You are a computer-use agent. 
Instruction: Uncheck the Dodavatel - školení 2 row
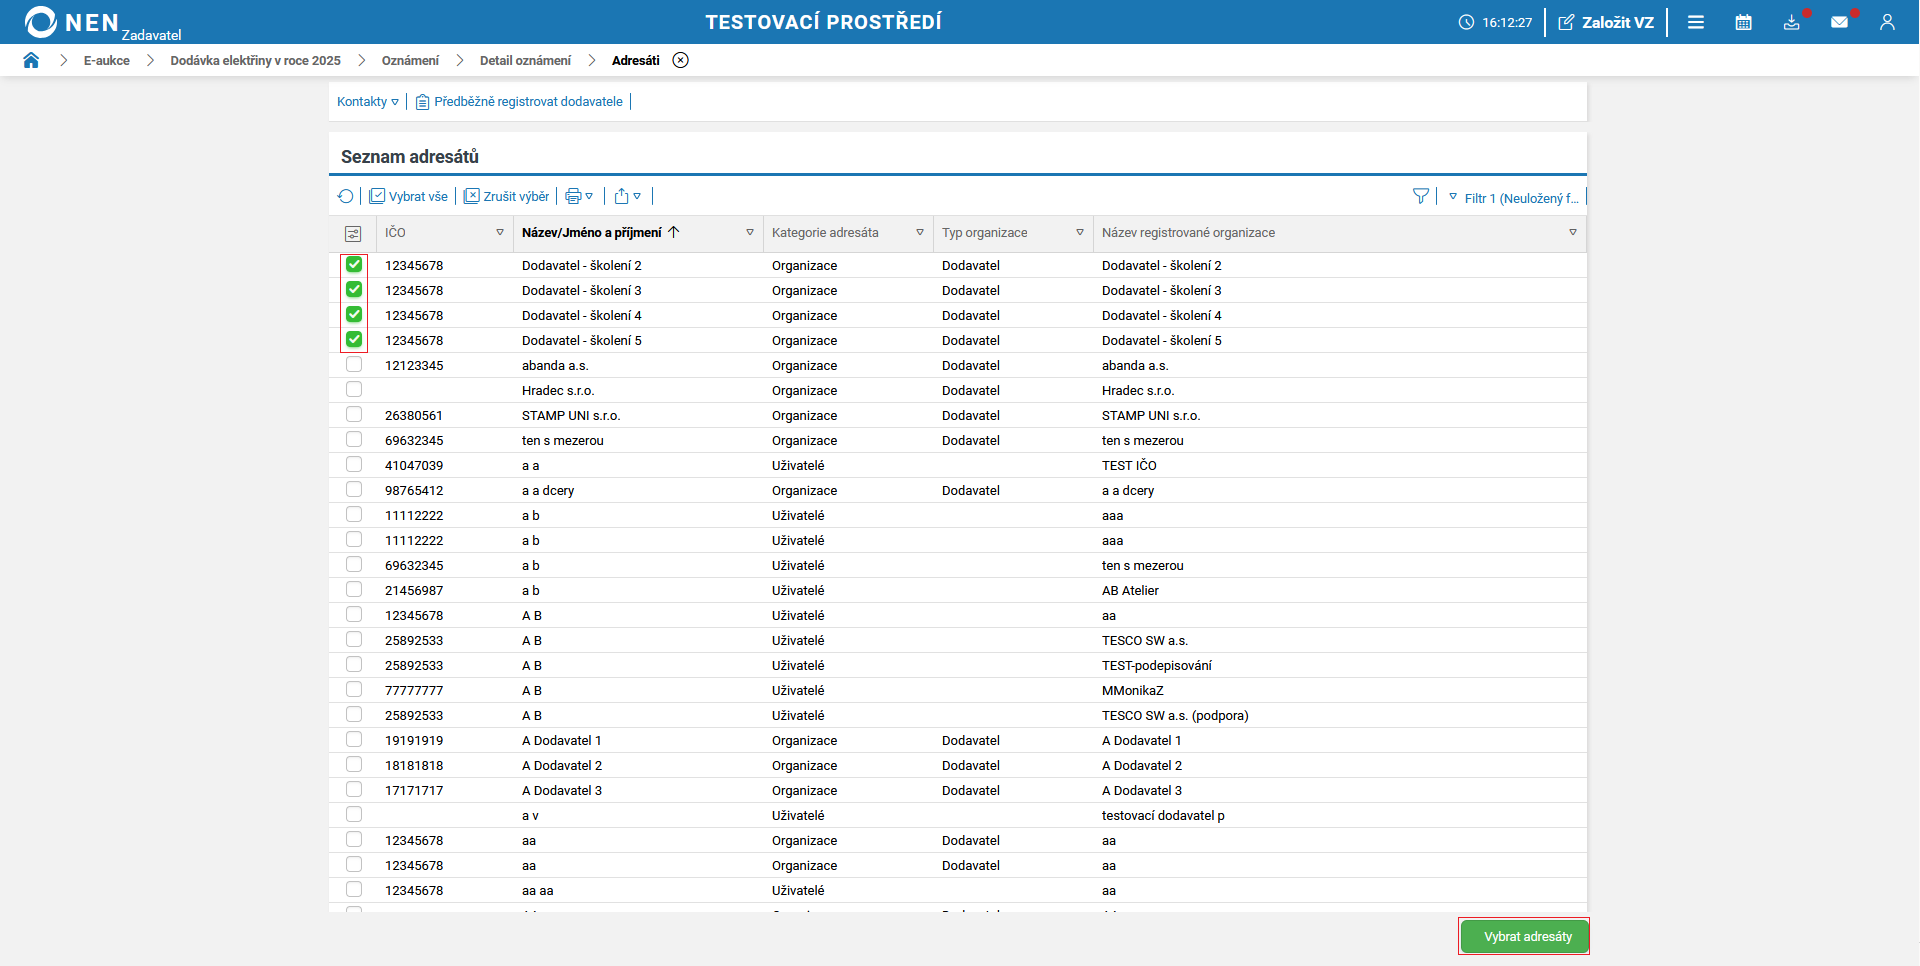(x=354, y=265)
